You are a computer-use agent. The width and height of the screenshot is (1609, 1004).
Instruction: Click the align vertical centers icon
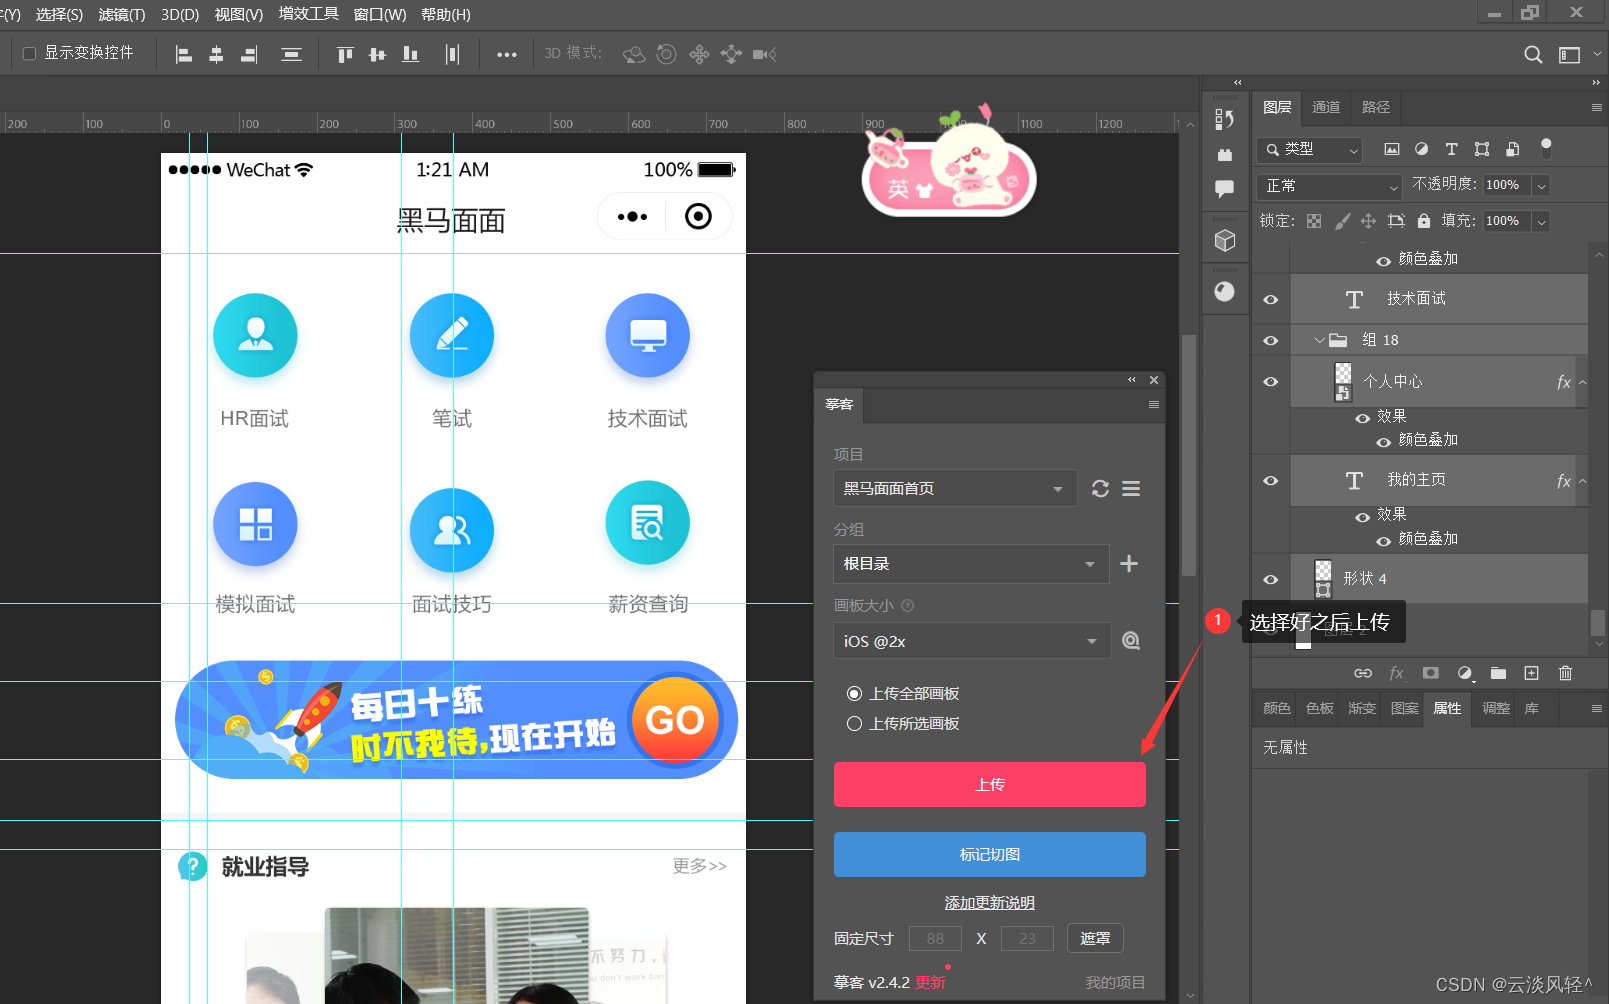coord(377,54)
